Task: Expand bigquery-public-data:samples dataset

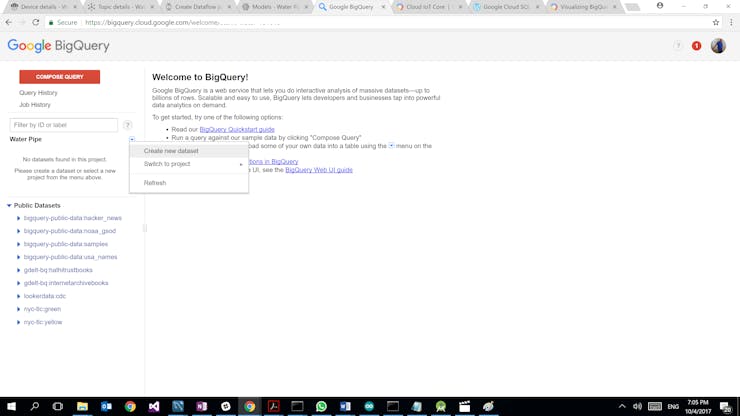Action: coord(18,244)
